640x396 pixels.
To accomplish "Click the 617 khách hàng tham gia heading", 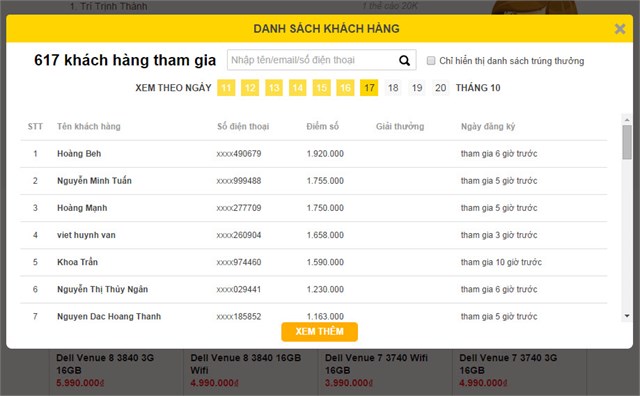I will click(x=125, y=60).
